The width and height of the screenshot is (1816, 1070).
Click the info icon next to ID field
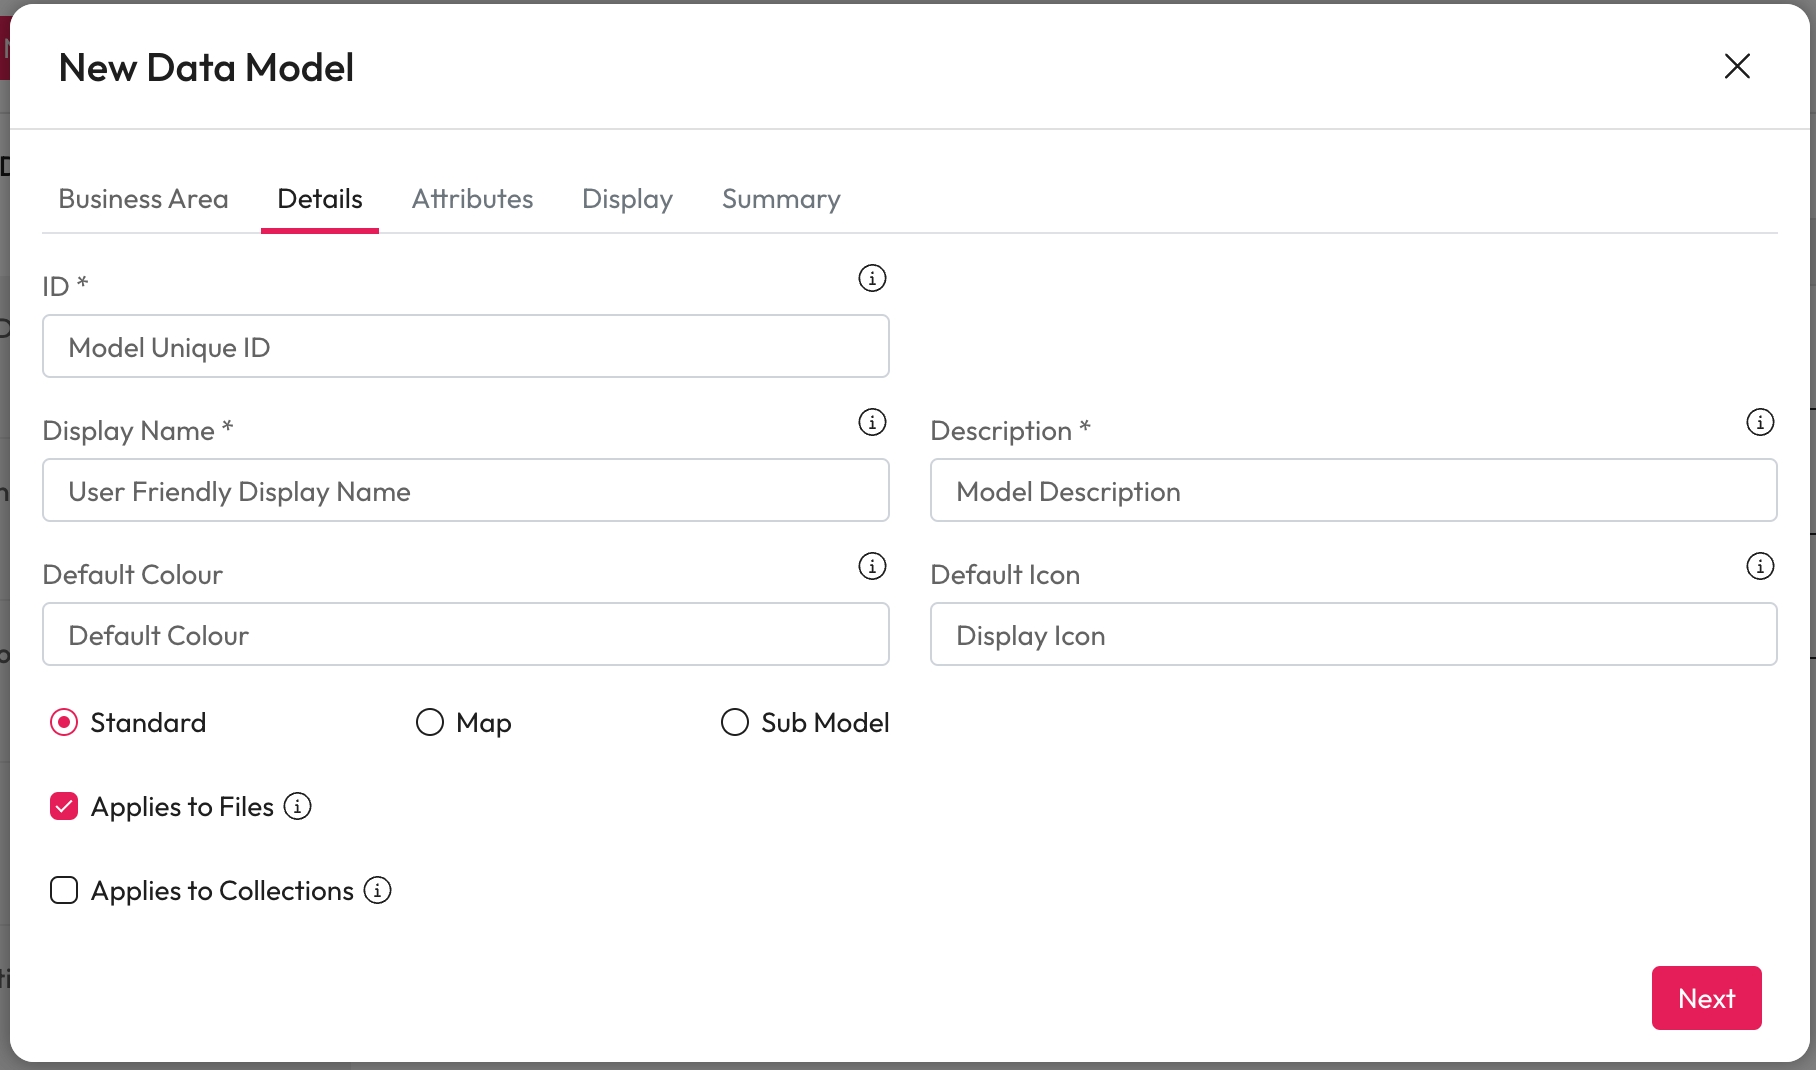(x=872, y=278)
